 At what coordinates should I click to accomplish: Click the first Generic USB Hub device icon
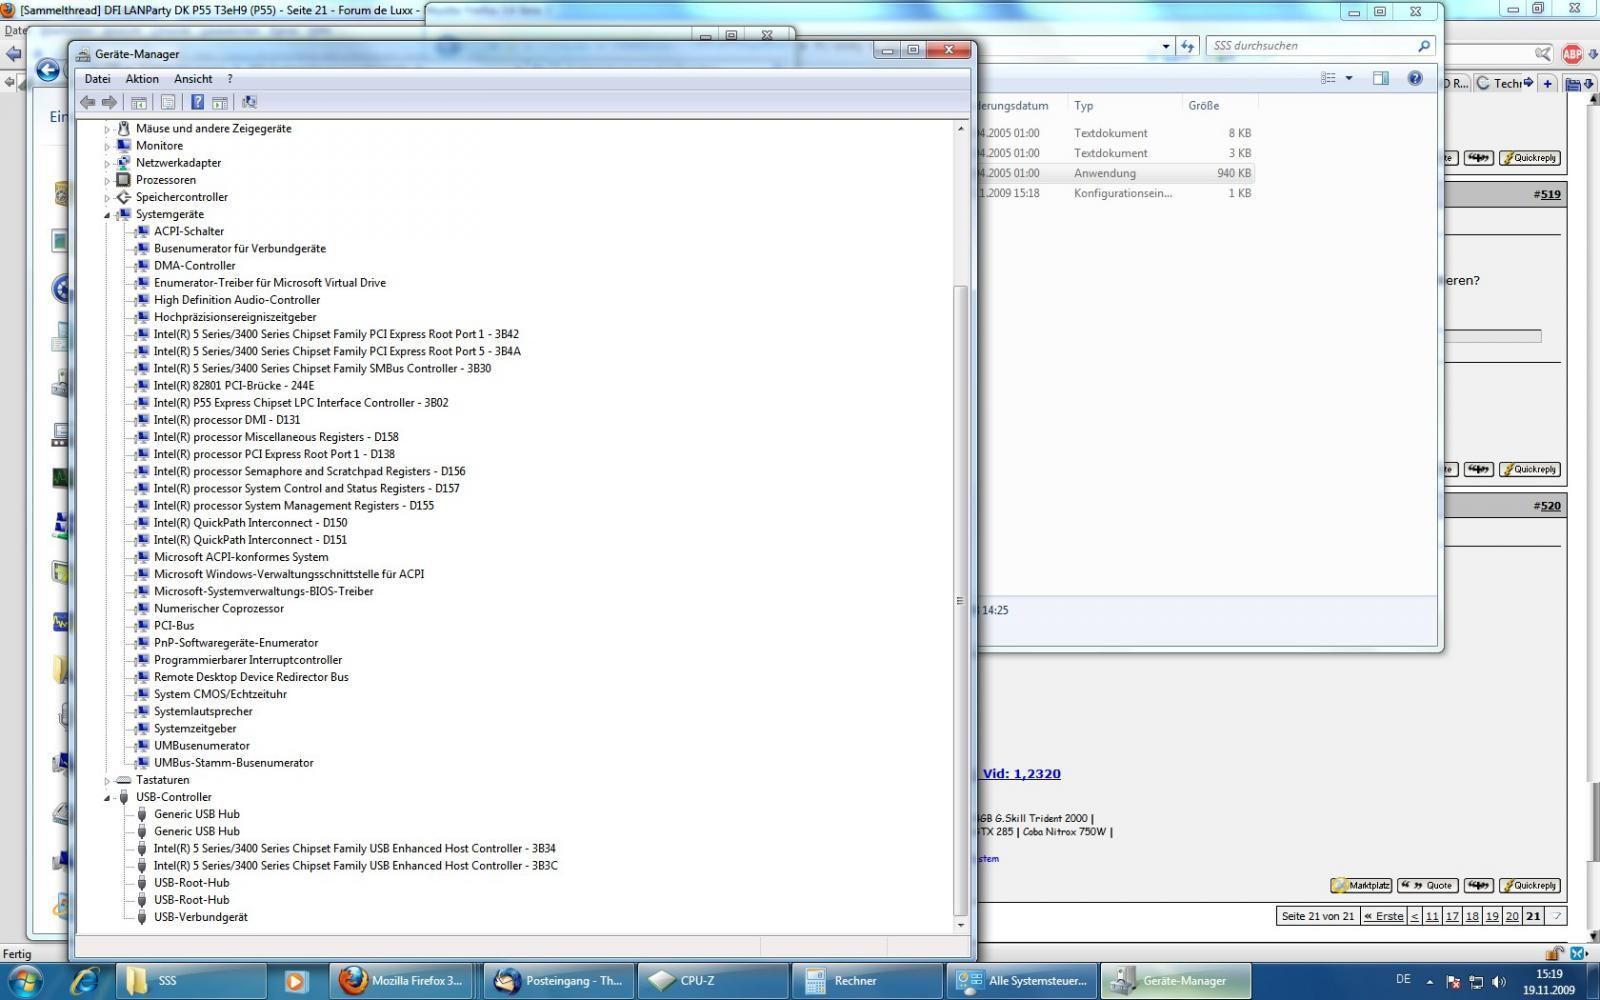click(142, 814)
